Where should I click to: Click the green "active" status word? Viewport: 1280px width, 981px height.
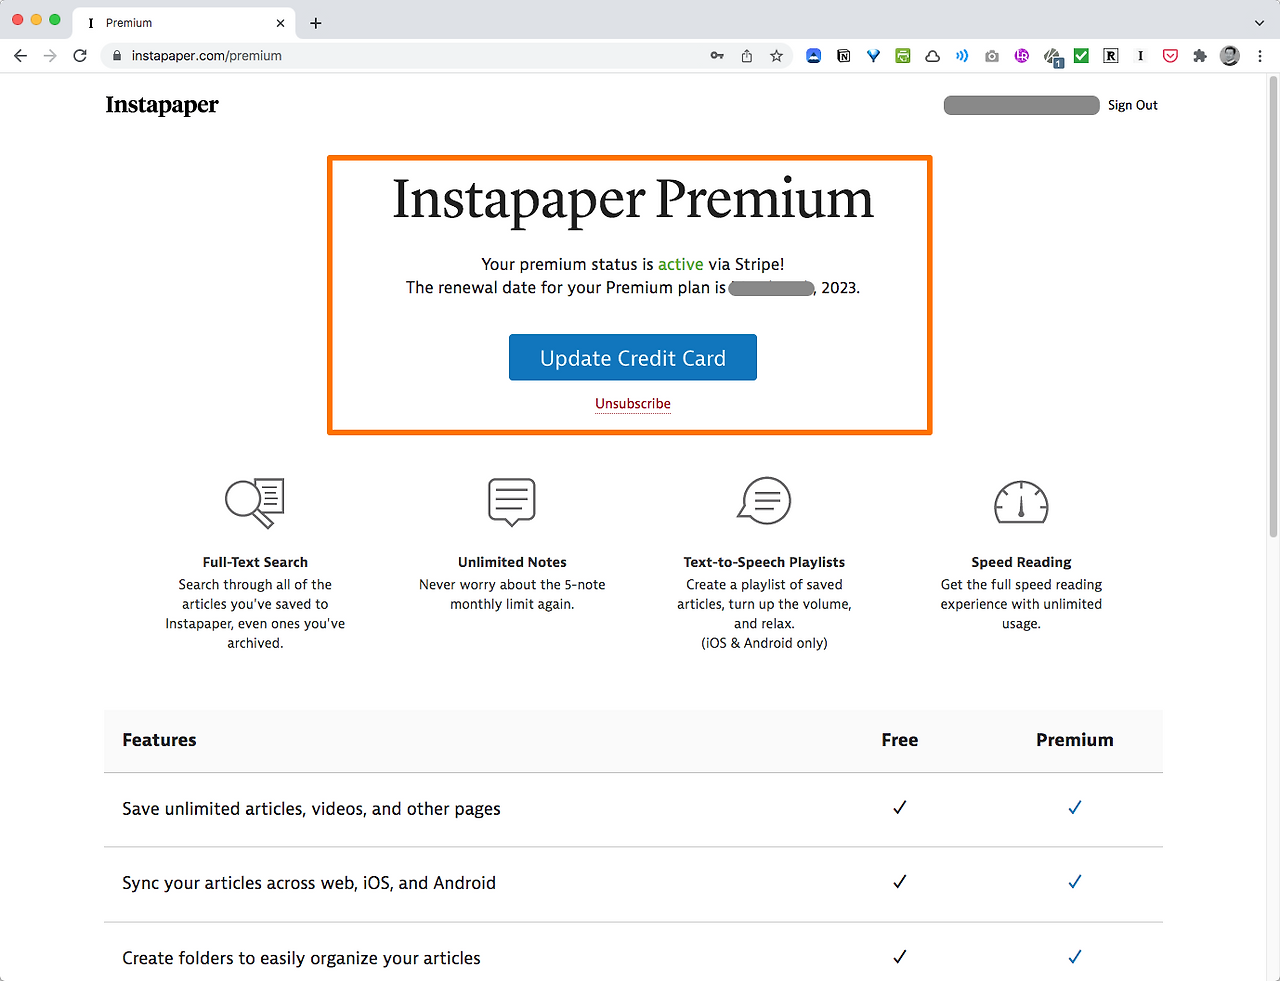coord(680,264)
